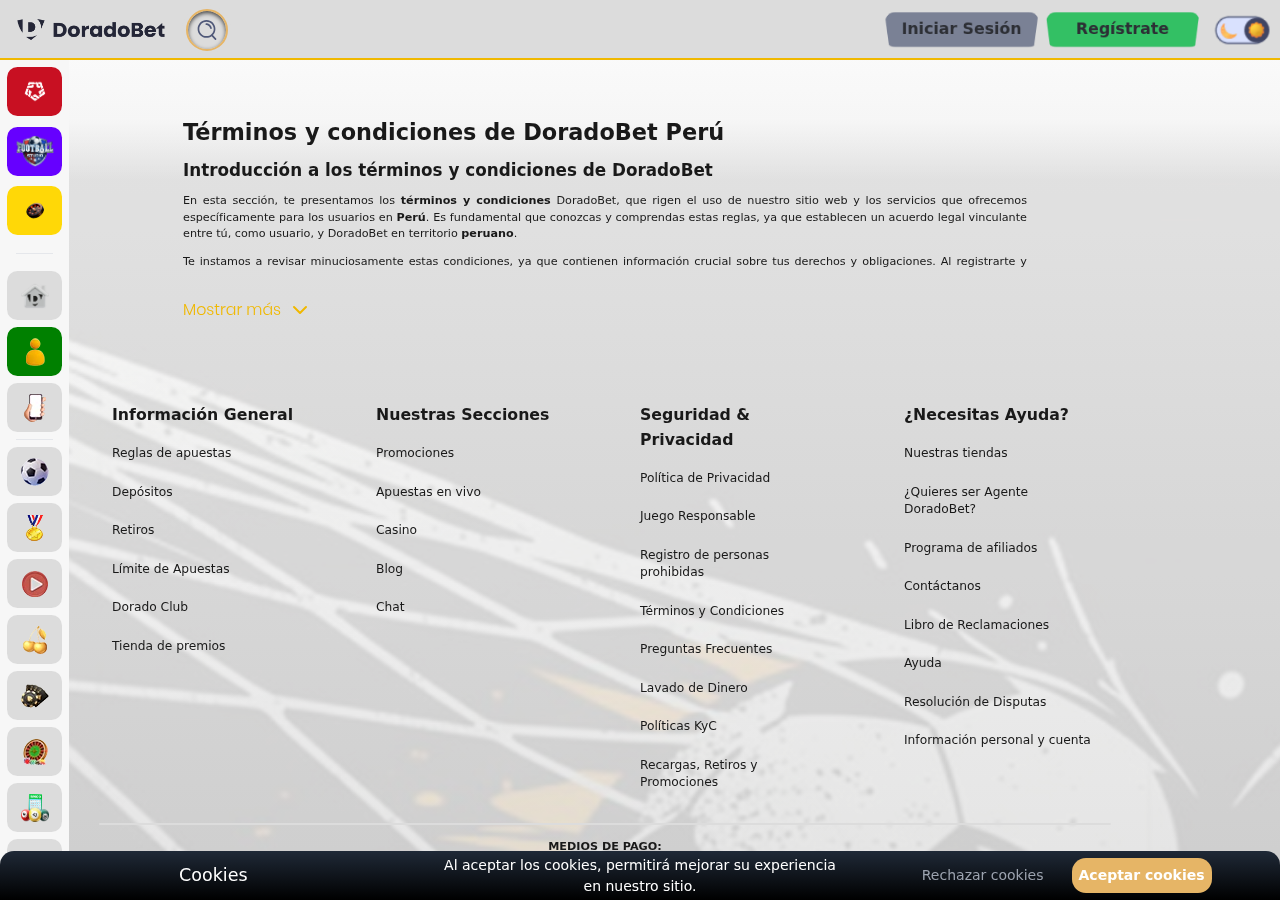Open Programa de afiliados link
The height and width of the screenshot is (900, 1280).
pyautogui.click(x=970, y=548)
